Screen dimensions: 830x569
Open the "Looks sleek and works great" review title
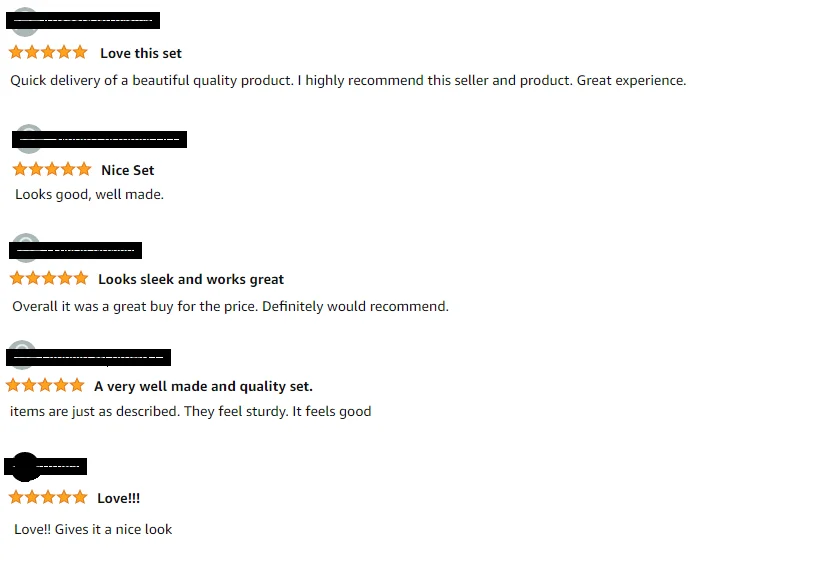pos(191,279)
